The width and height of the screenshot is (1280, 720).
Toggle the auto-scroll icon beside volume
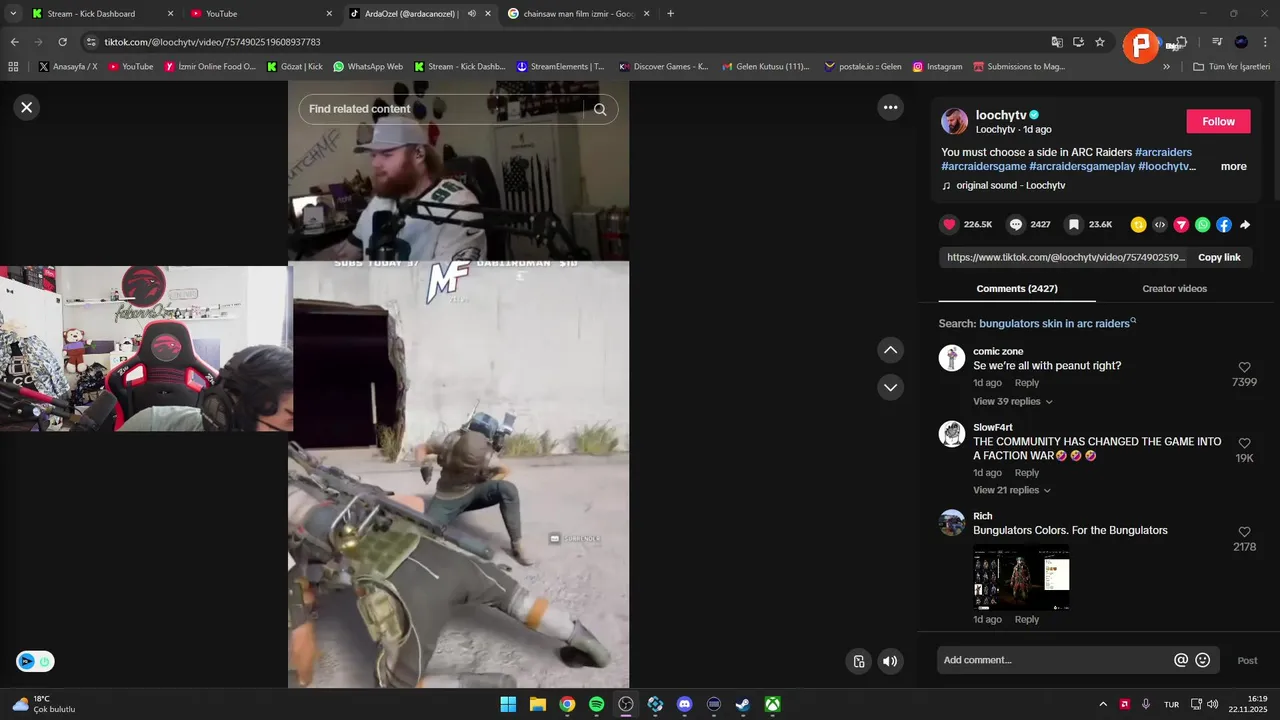pos(859,661)
